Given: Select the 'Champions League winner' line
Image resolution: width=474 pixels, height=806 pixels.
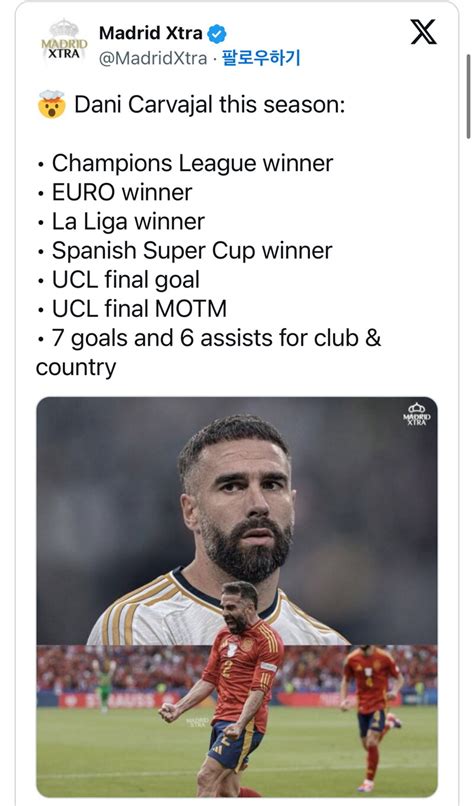Looking at the screenshot, I should point(192,163).
